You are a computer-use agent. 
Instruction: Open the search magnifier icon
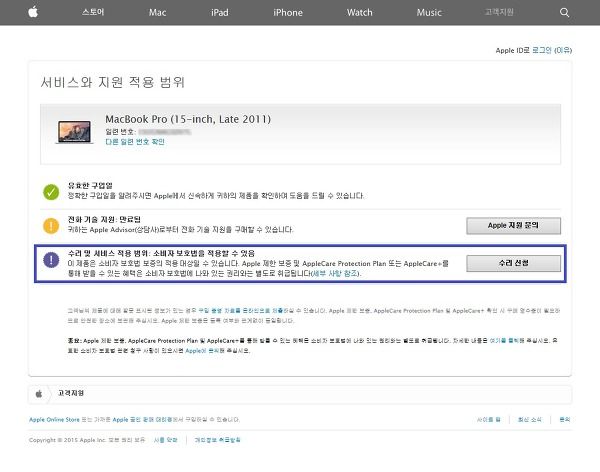coord(564,13)
